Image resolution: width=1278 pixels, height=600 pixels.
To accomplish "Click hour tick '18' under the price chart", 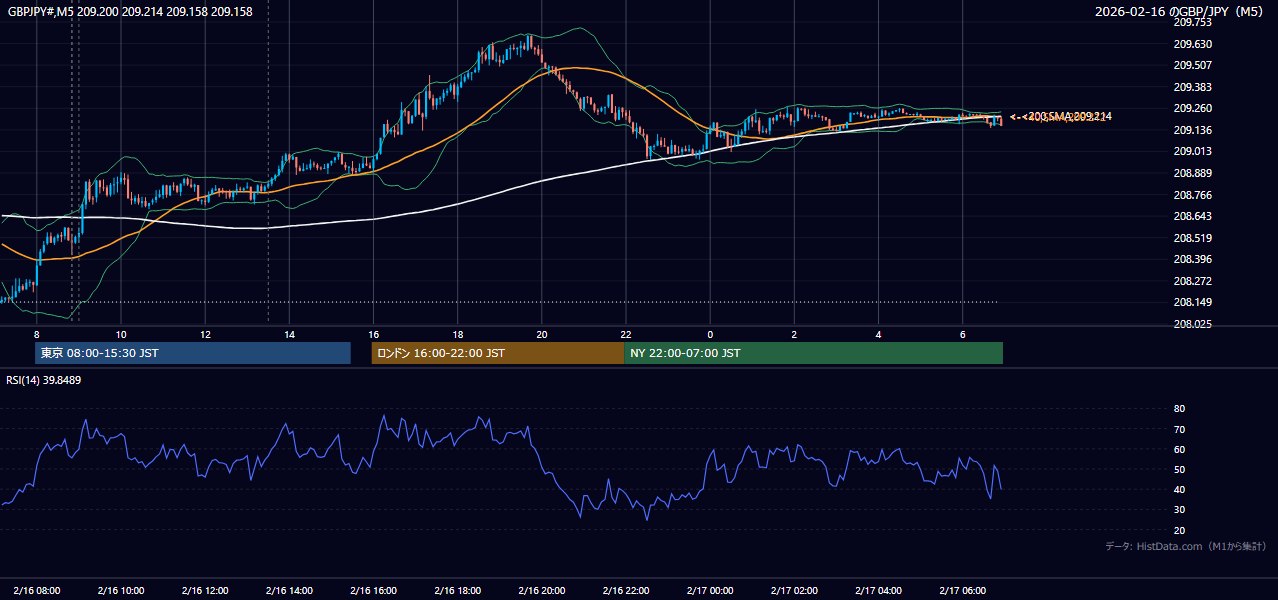I will click(x=457, y=334).
